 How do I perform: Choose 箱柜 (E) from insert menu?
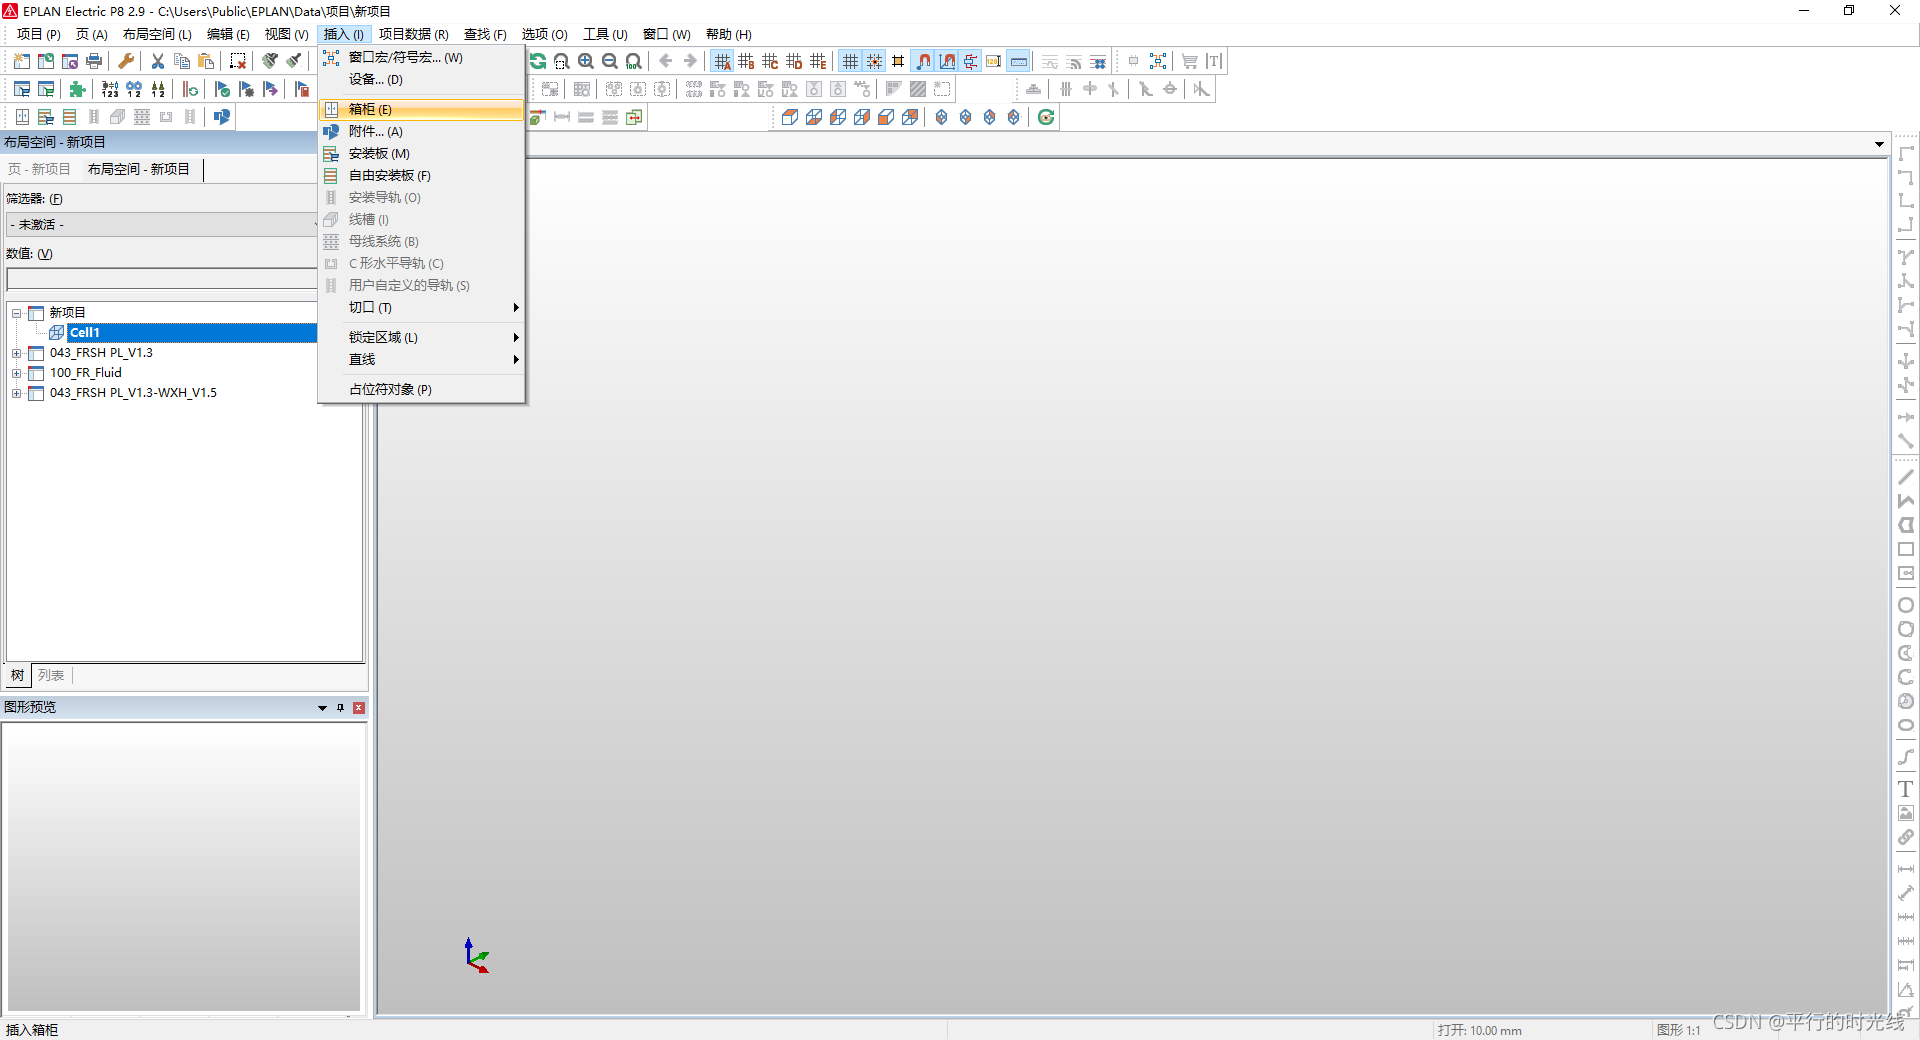[x=422, y=109]
